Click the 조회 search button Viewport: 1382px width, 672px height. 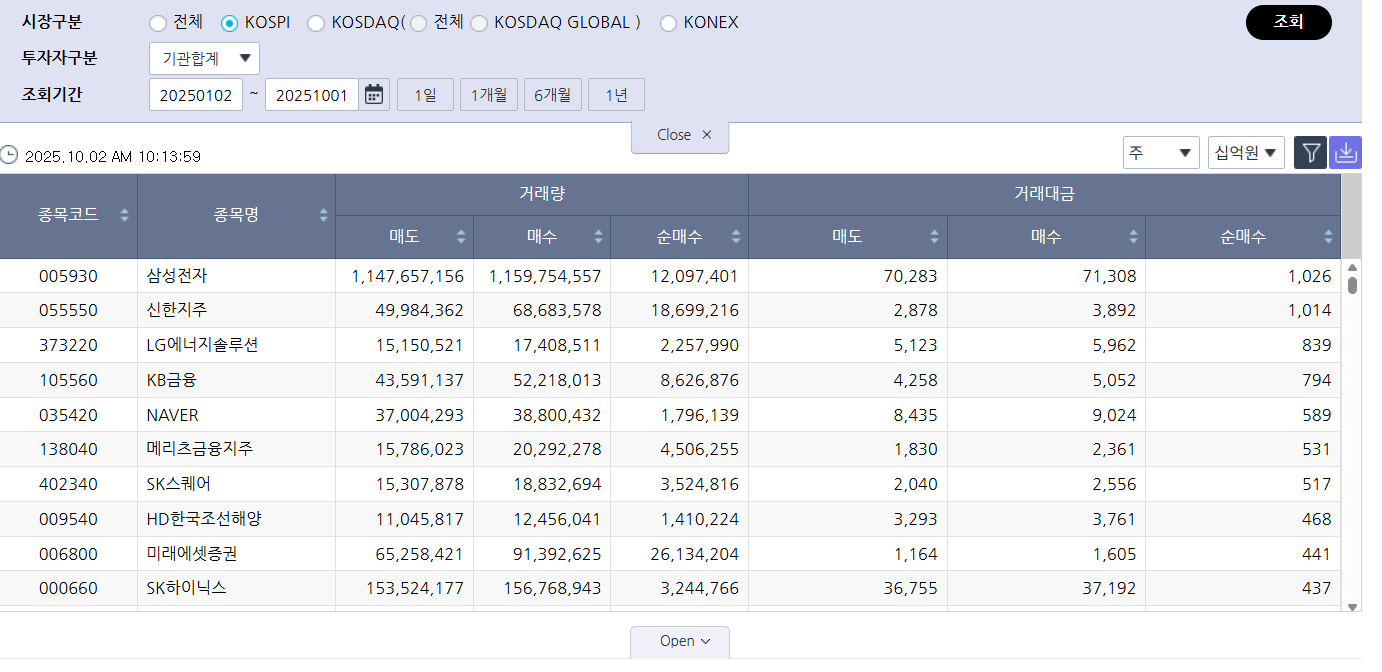pos(1289,22)
